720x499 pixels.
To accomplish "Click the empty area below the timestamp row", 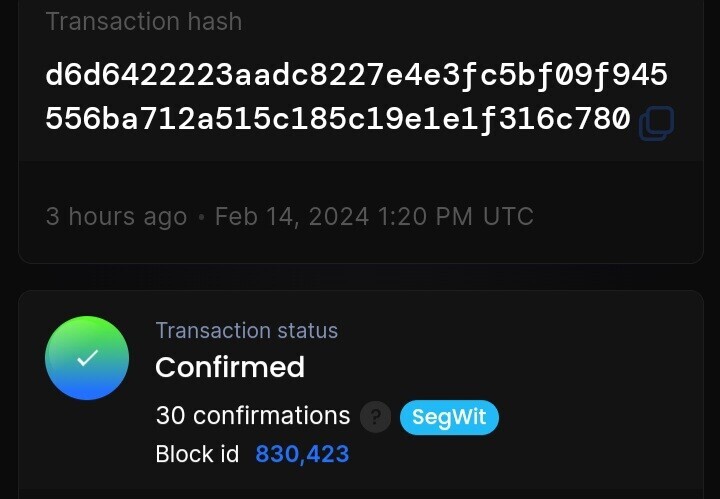I will click(x=360, y=247).
